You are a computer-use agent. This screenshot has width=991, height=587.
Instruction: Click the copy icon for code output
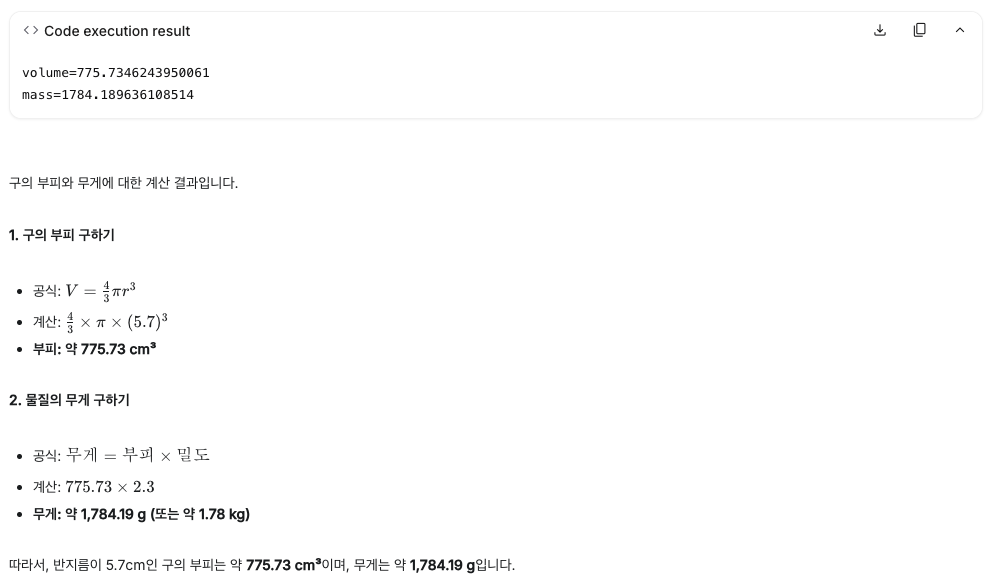(920, 30)
